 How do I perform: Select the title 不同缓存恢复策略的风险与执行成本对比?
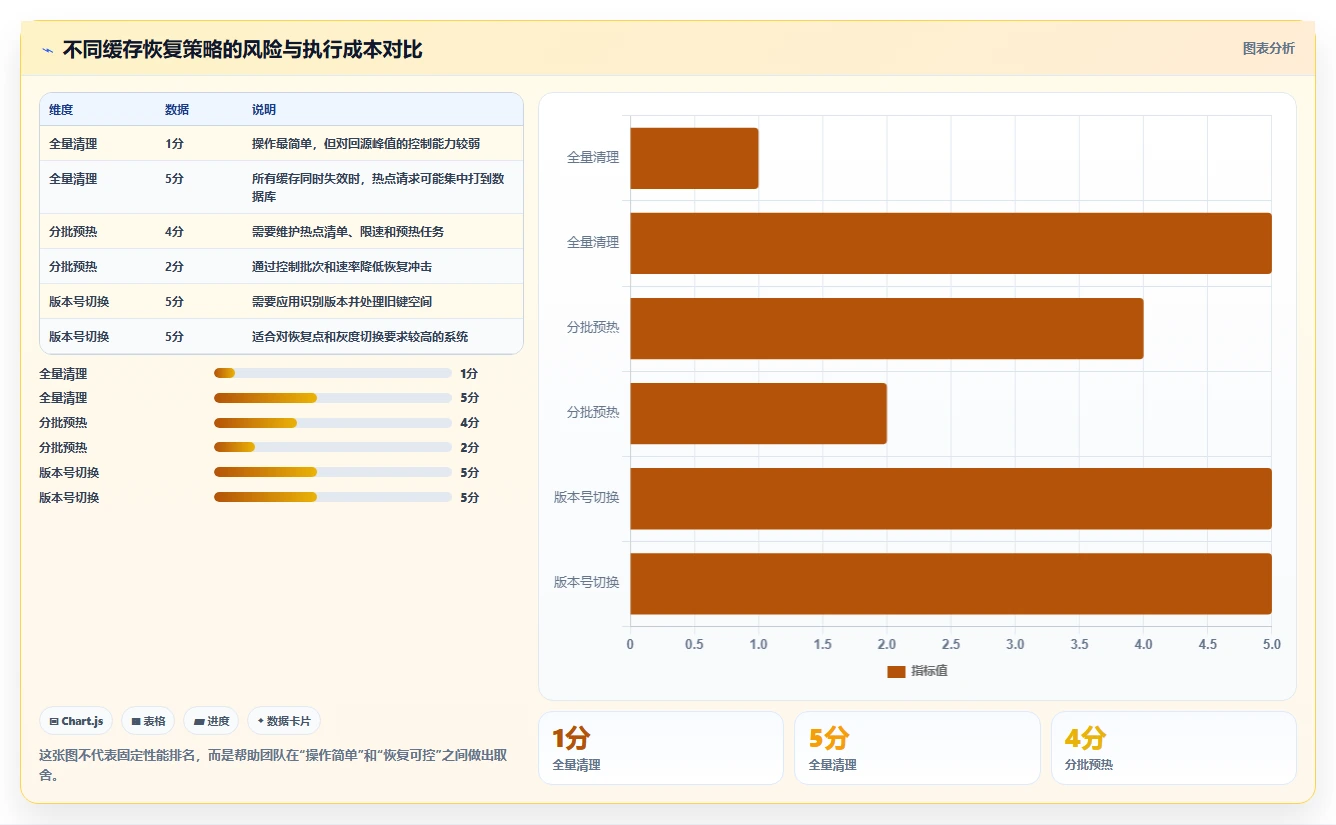(x=243, y=49)
